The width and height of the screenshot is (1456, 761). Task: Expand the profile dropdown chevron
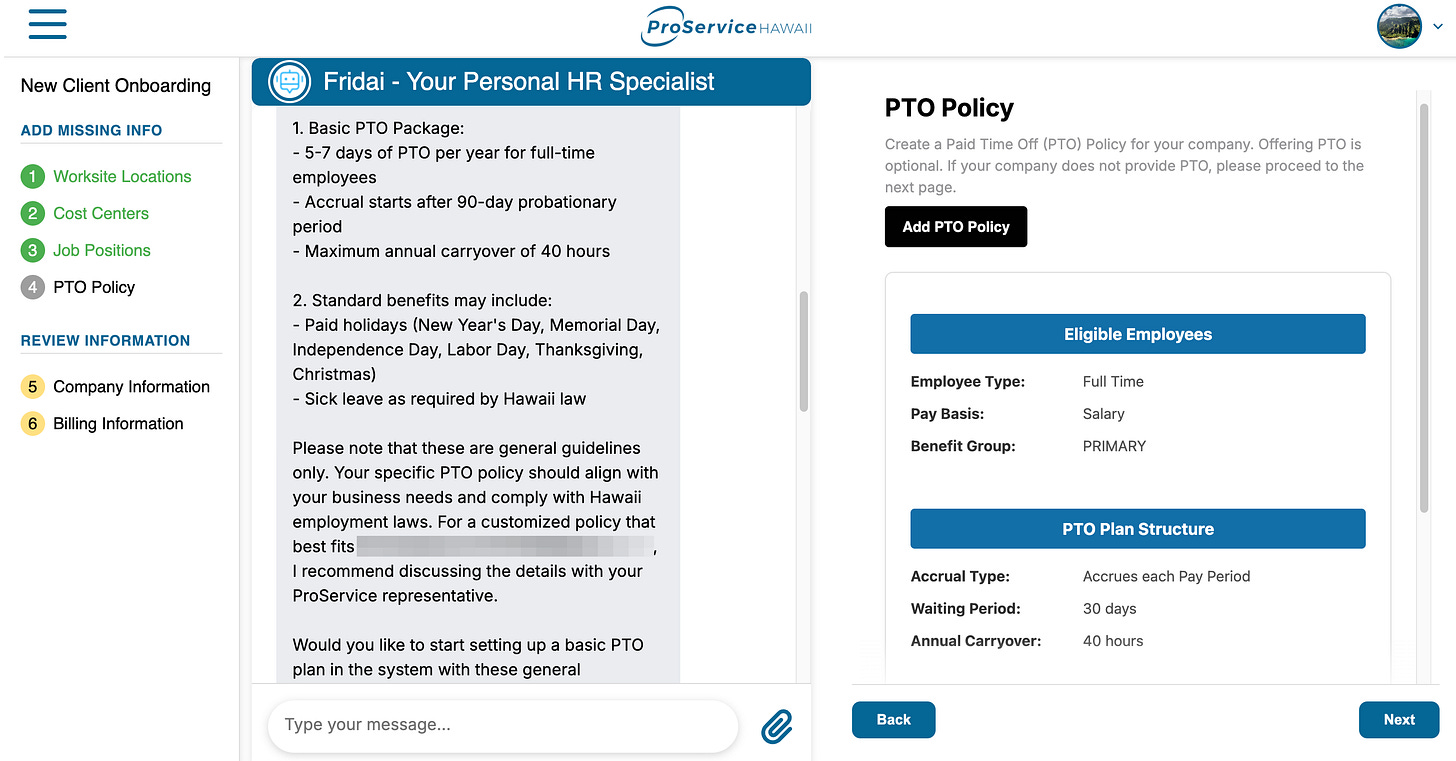(1438, 28)
